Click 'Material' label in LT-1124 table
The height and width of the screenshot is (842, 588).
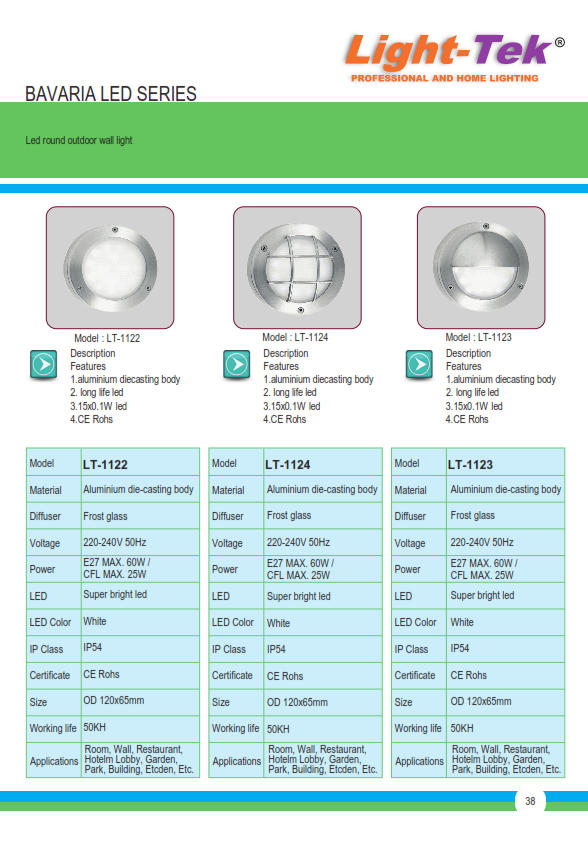coord(228,490)
